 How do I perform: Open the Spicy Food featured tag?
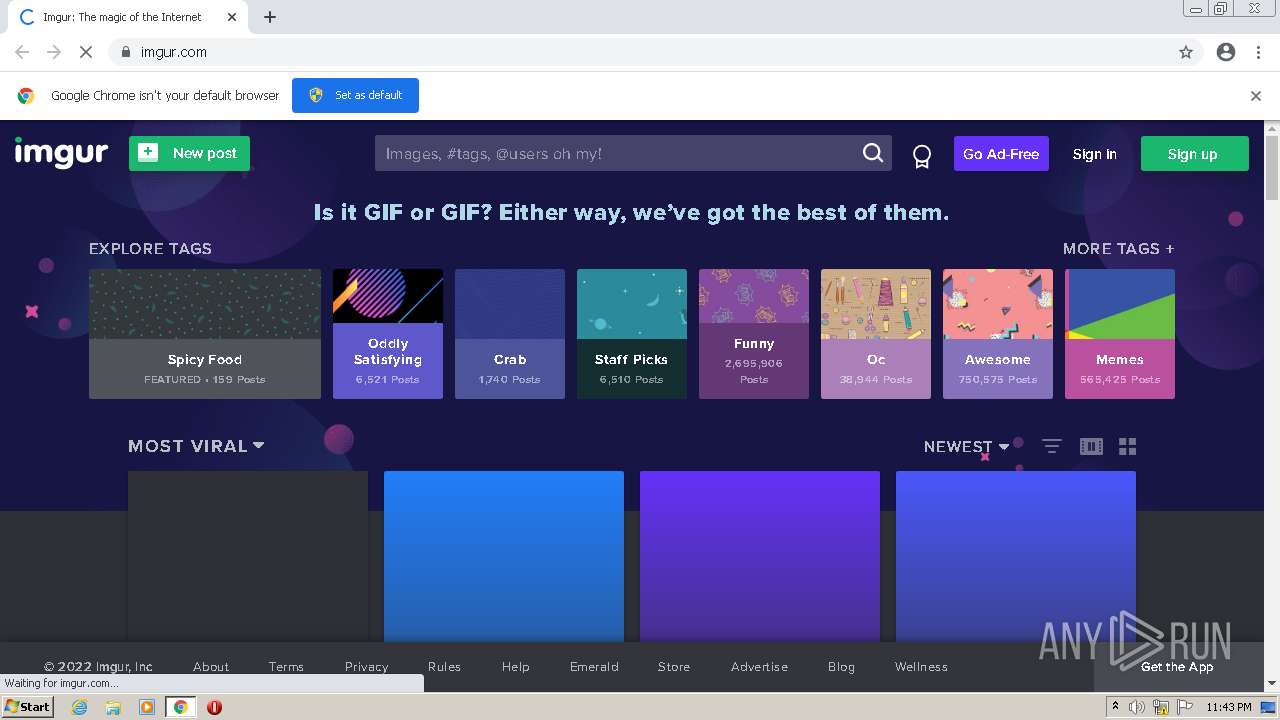tap(205, 334)
